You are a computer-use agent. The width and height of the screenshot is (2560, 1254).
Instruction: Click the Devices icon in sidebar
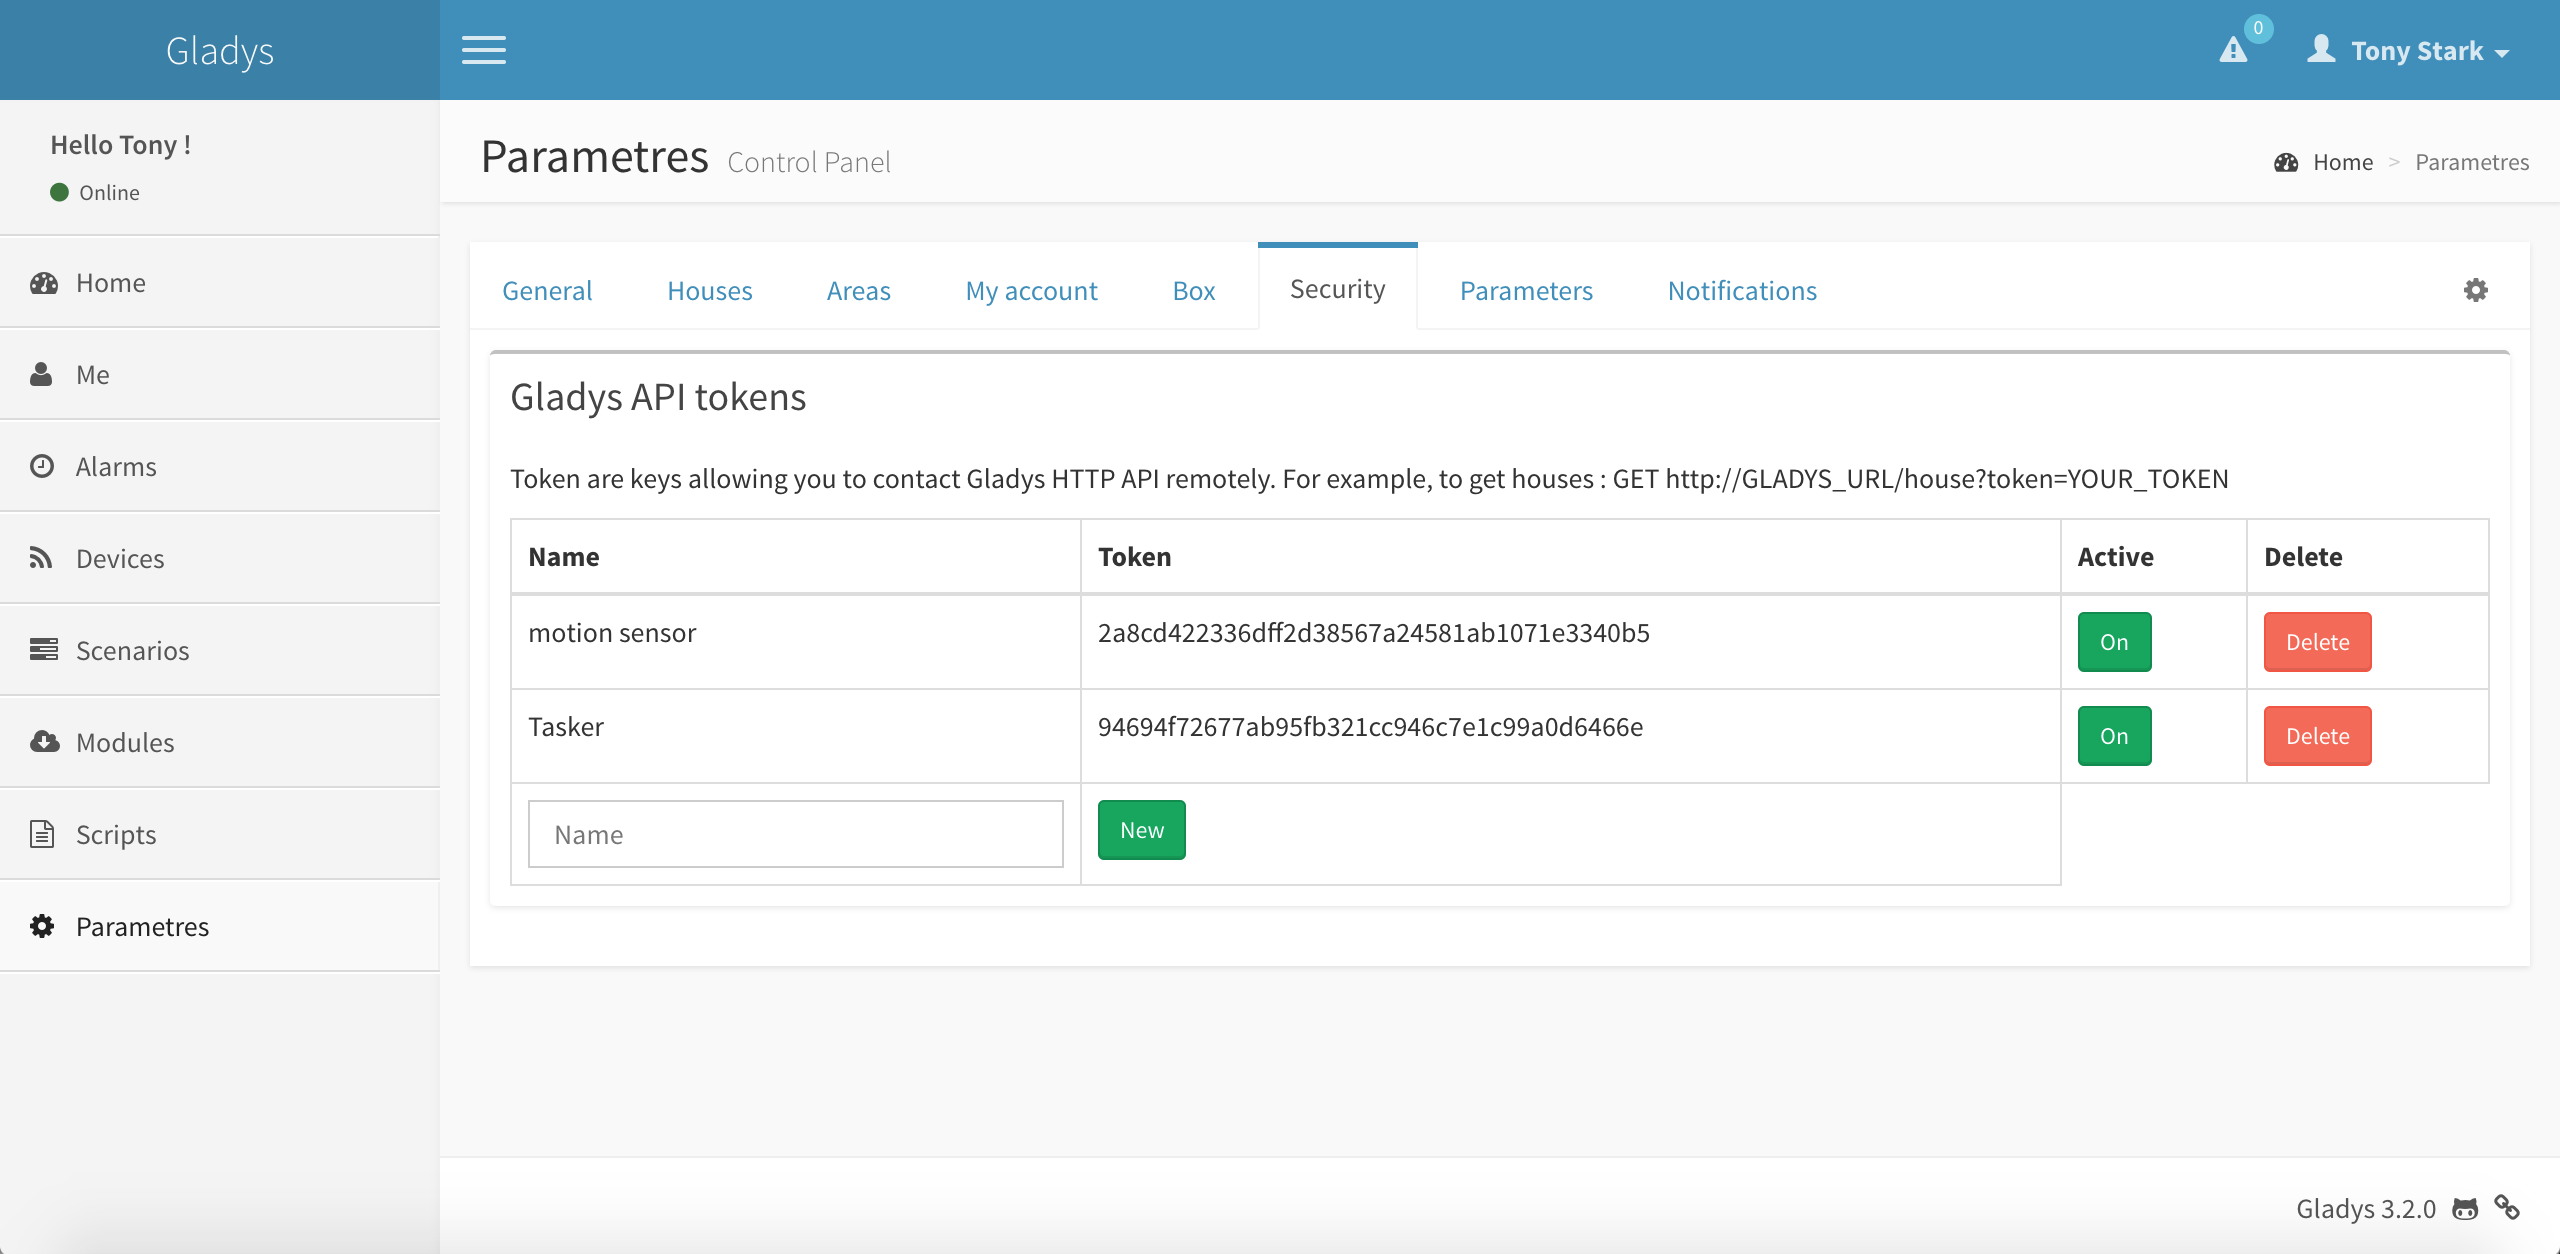tap(46, 557)
